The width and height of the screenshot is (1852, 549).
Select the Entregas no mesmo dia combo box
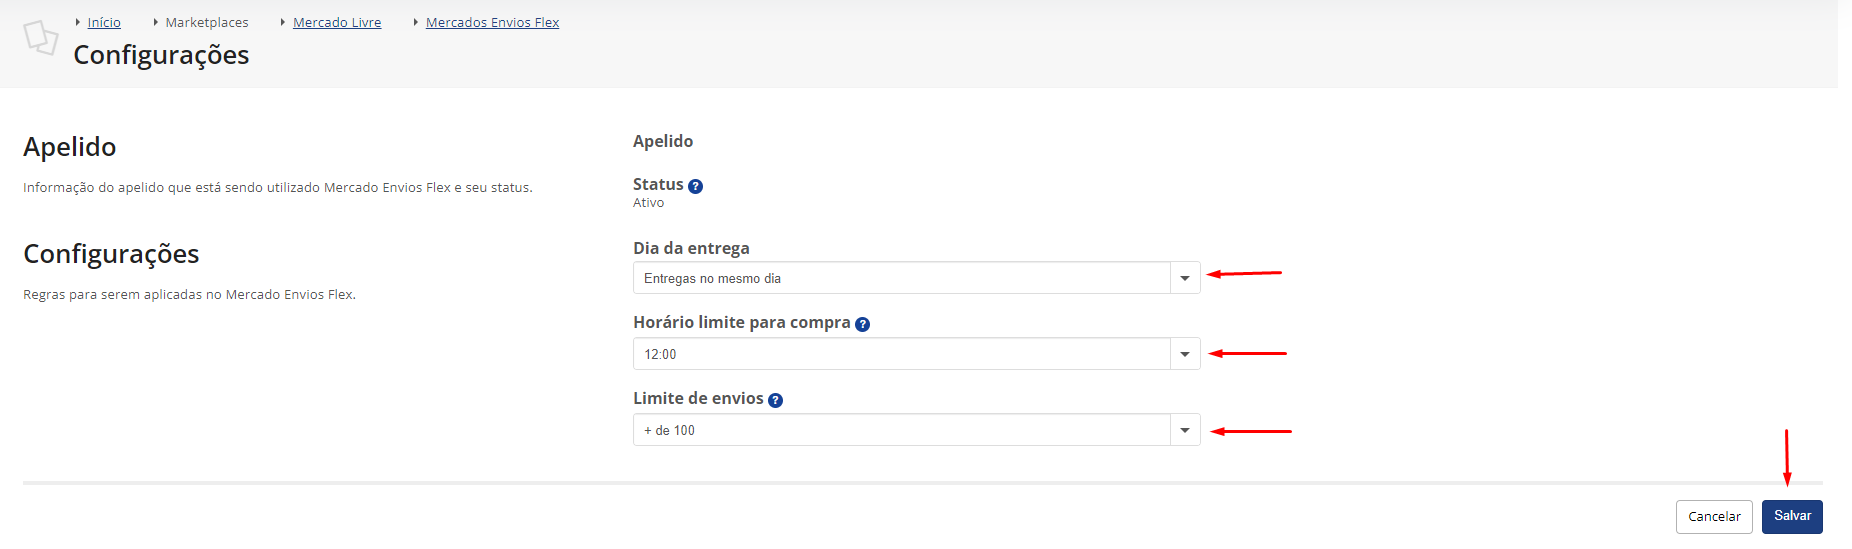(916, 278)
